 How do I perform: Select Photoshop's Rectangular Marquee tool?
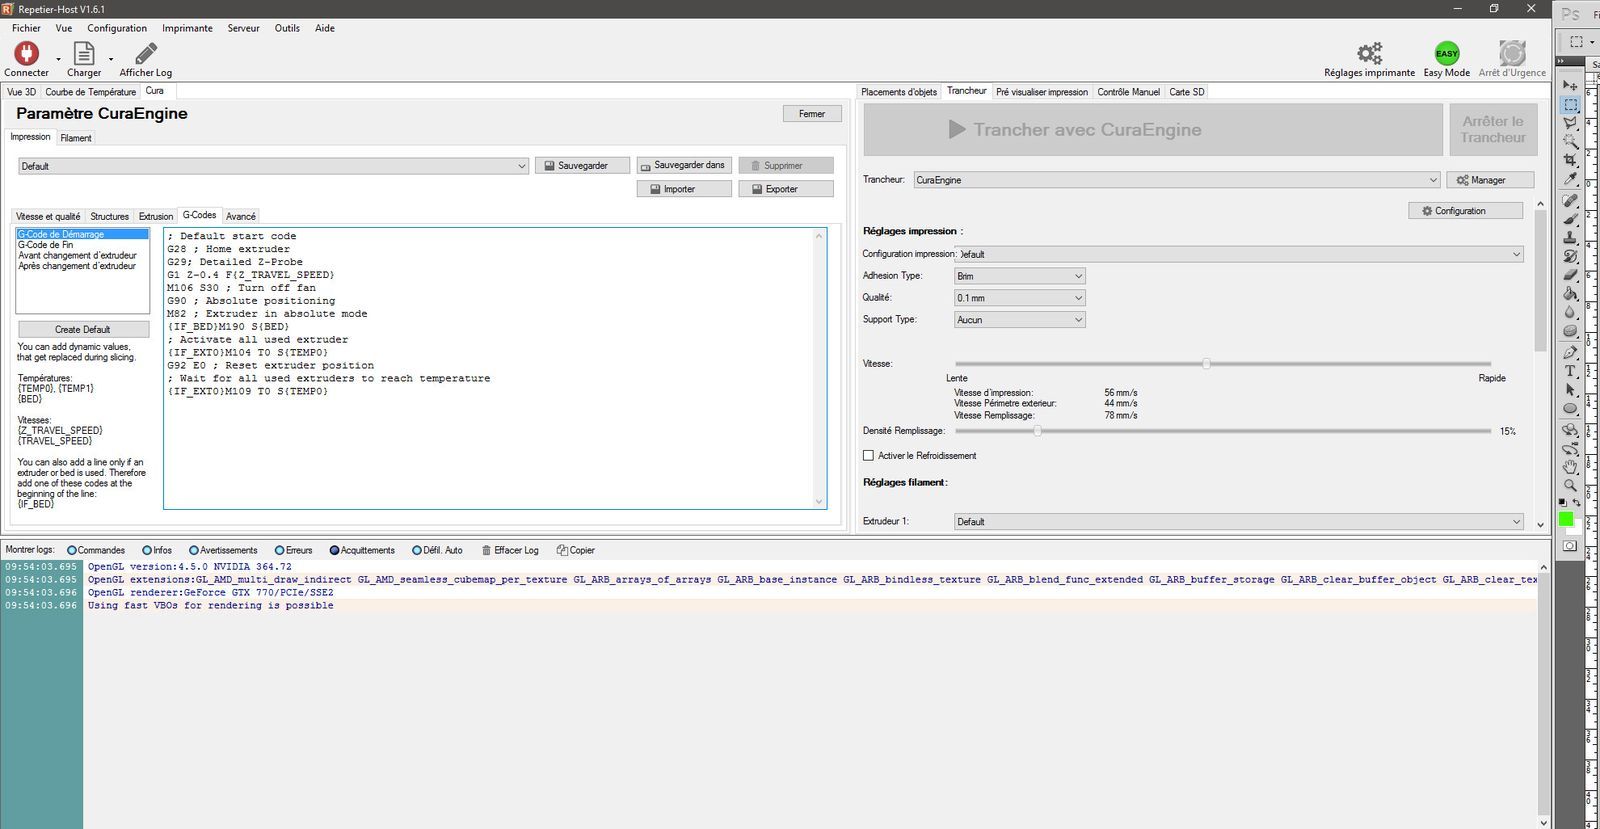1570,104
